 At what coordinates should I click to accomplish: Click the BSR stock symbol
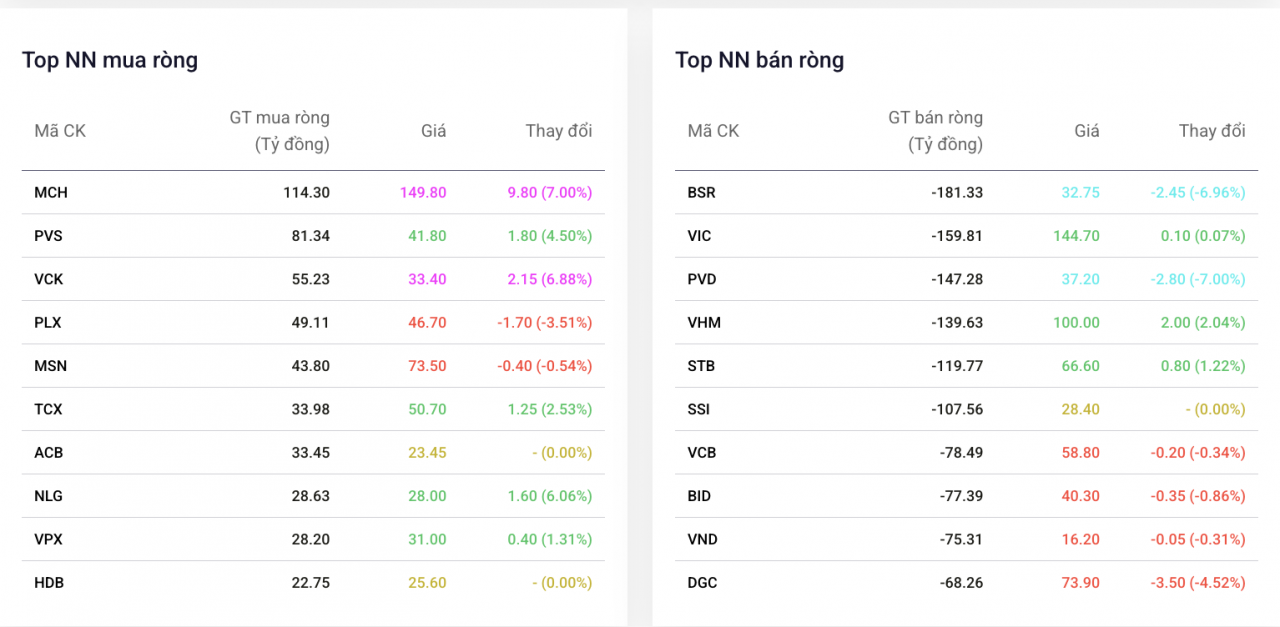point(702,192)
